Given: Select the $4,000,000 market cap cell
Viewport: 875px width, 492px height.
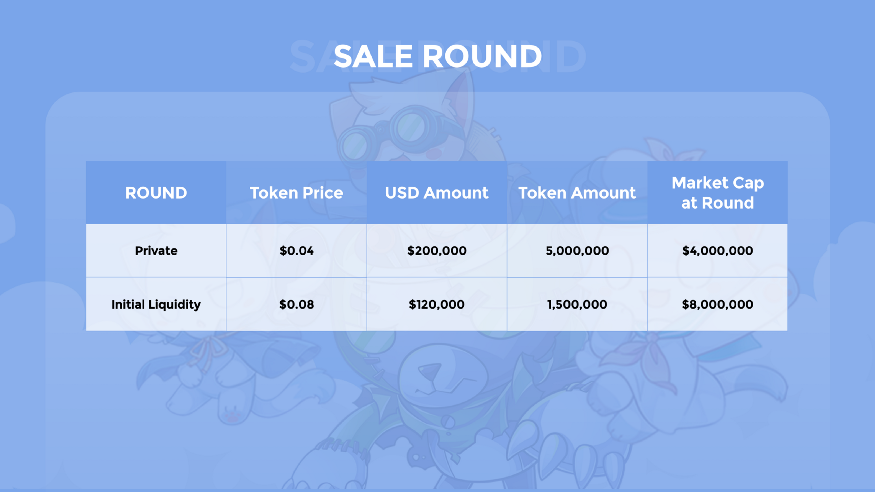Looking at the screenshot, I should coord(718,250).
